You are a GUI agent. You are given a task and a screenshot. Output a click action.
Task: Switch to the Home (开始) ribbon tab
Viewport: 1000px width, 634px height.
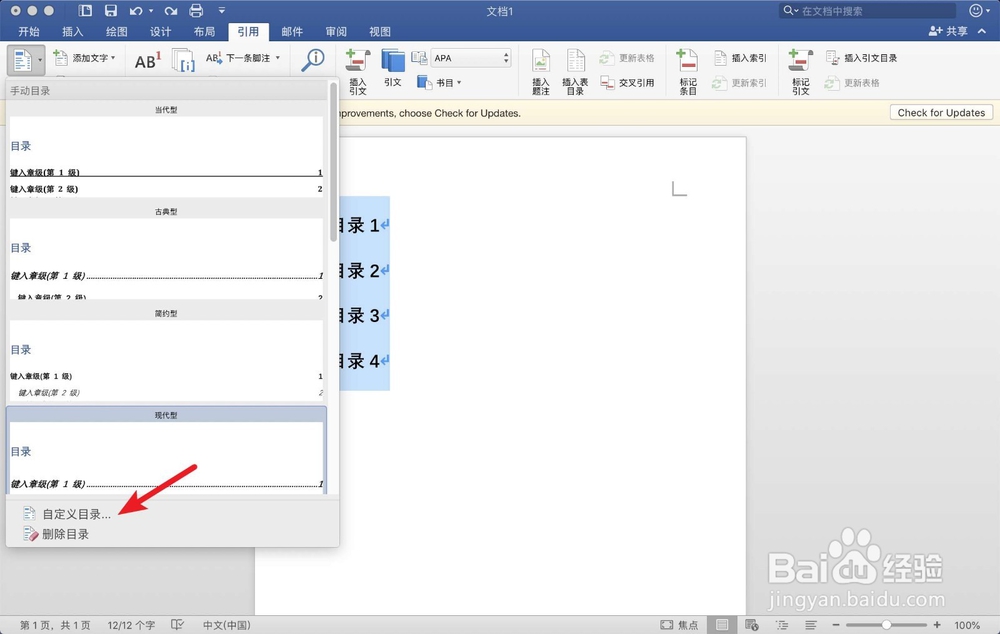coord(29,31)
